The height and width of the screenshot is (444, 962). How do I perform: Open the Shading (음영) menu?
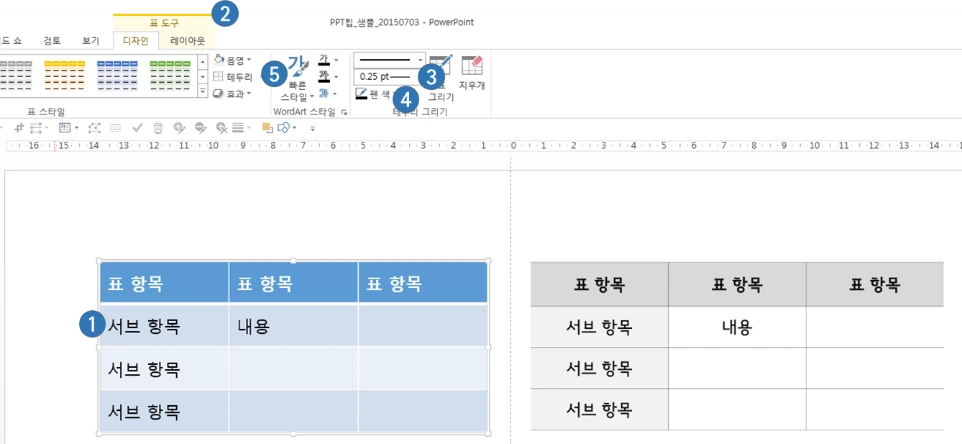(x=232, y=60)
